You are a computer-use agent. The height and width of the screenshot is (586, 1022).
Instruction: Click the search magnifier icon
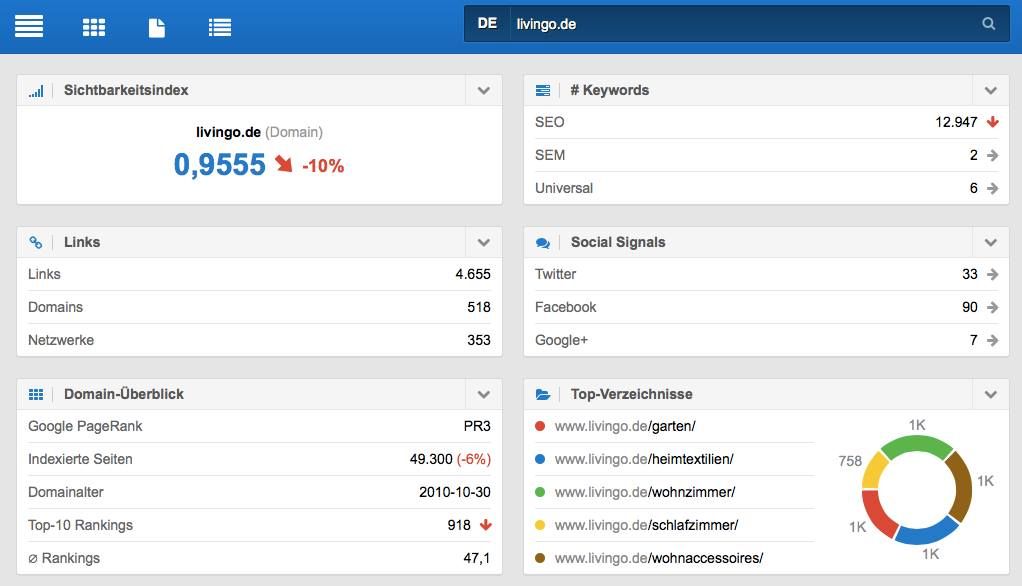click(x=988, y=24)
